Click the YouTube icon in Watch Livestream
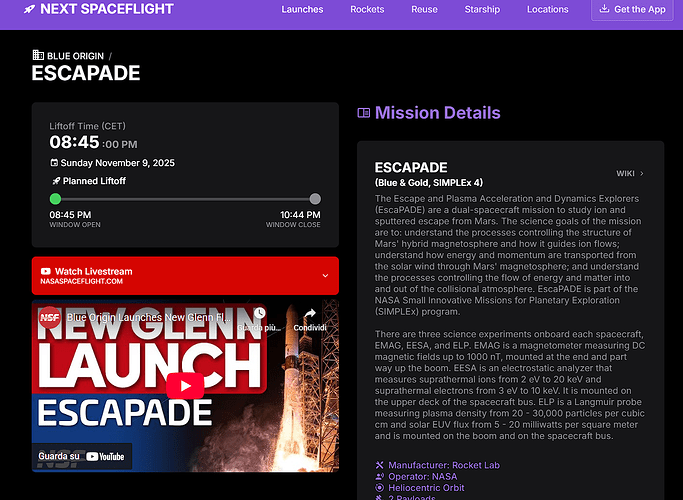 [x=46, y=271]
